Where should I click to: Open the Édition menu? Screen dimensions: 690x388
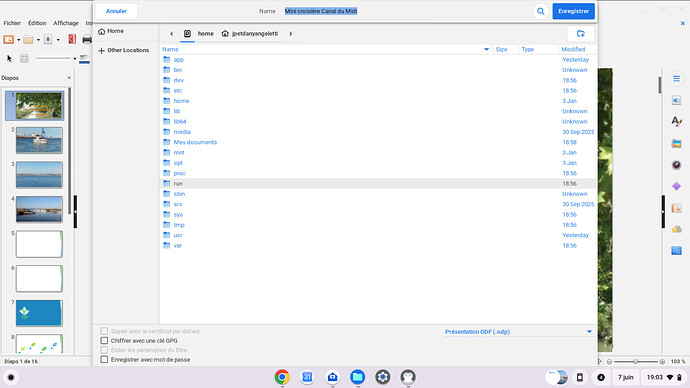click(x=37, y=23)
